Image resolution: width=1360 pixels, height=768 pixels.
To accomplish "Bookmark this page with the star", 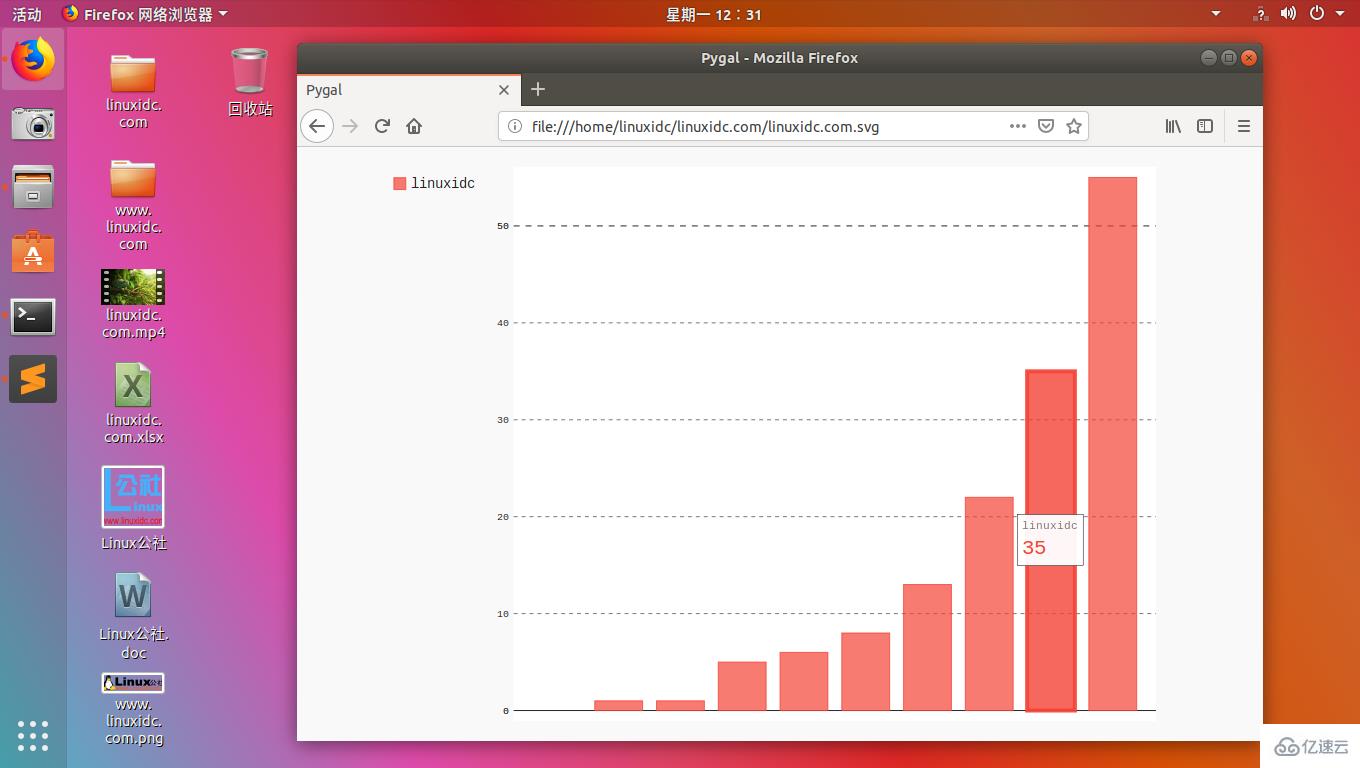I will click(x=1074, y=126).
